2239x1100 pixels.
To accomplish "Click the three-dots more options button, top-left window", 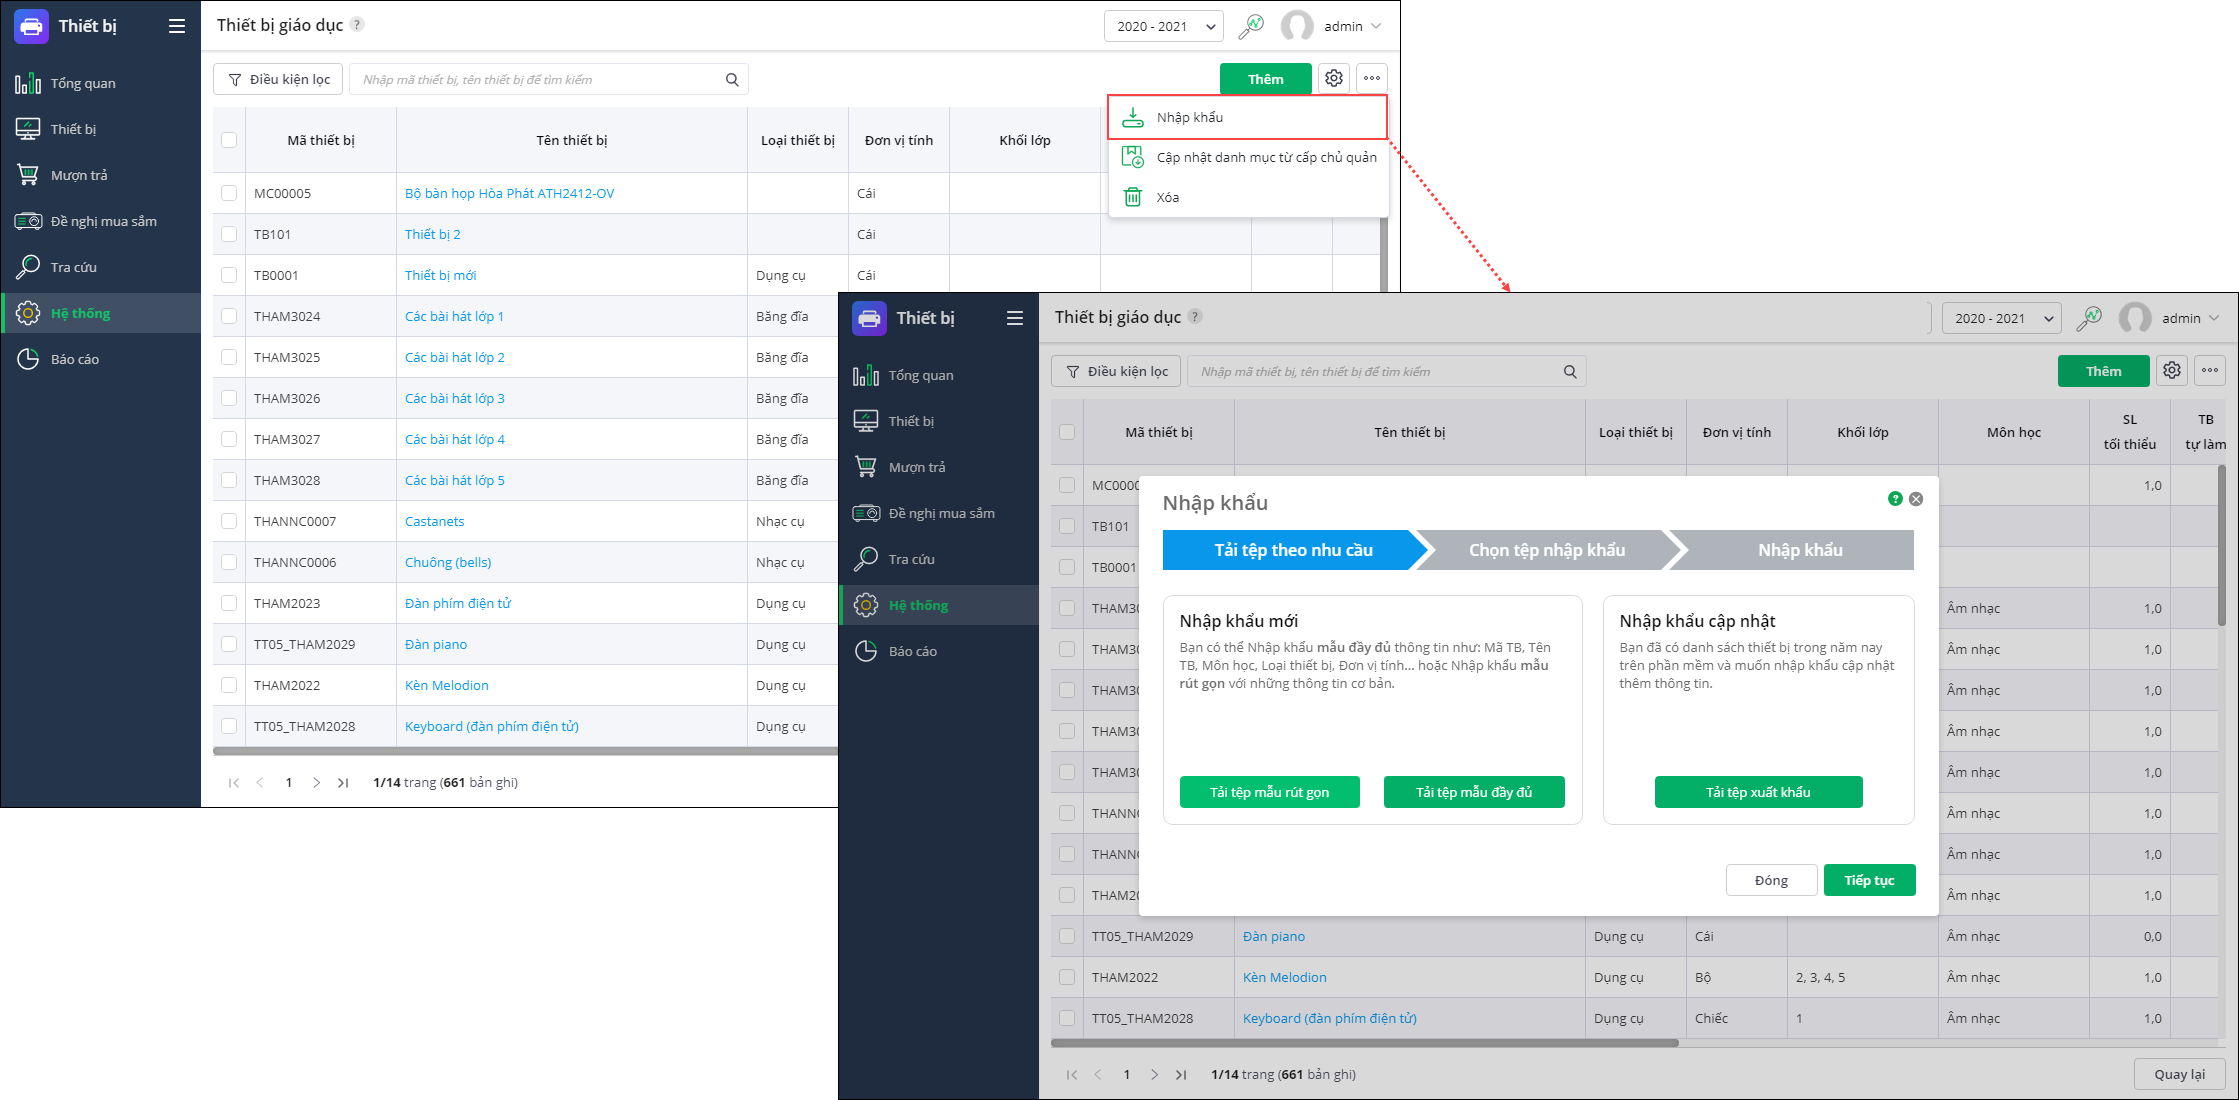I will [x=1372, y=78].
